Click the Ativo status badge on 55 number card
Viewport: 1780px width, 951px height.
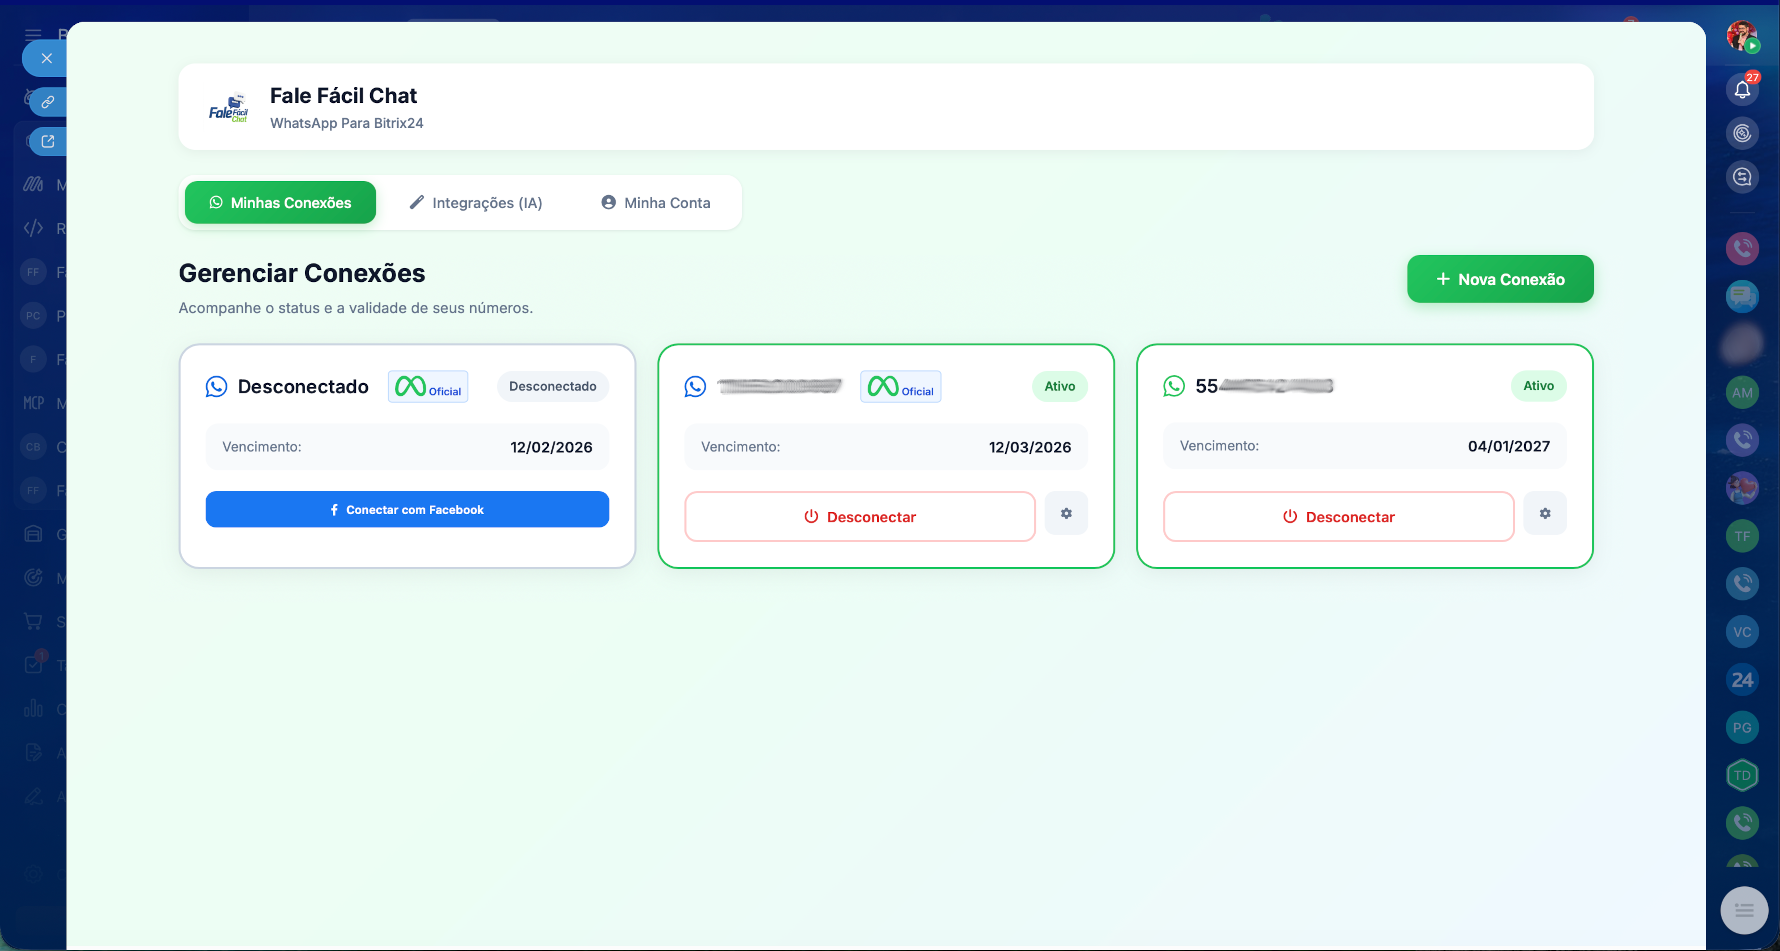1538,386
